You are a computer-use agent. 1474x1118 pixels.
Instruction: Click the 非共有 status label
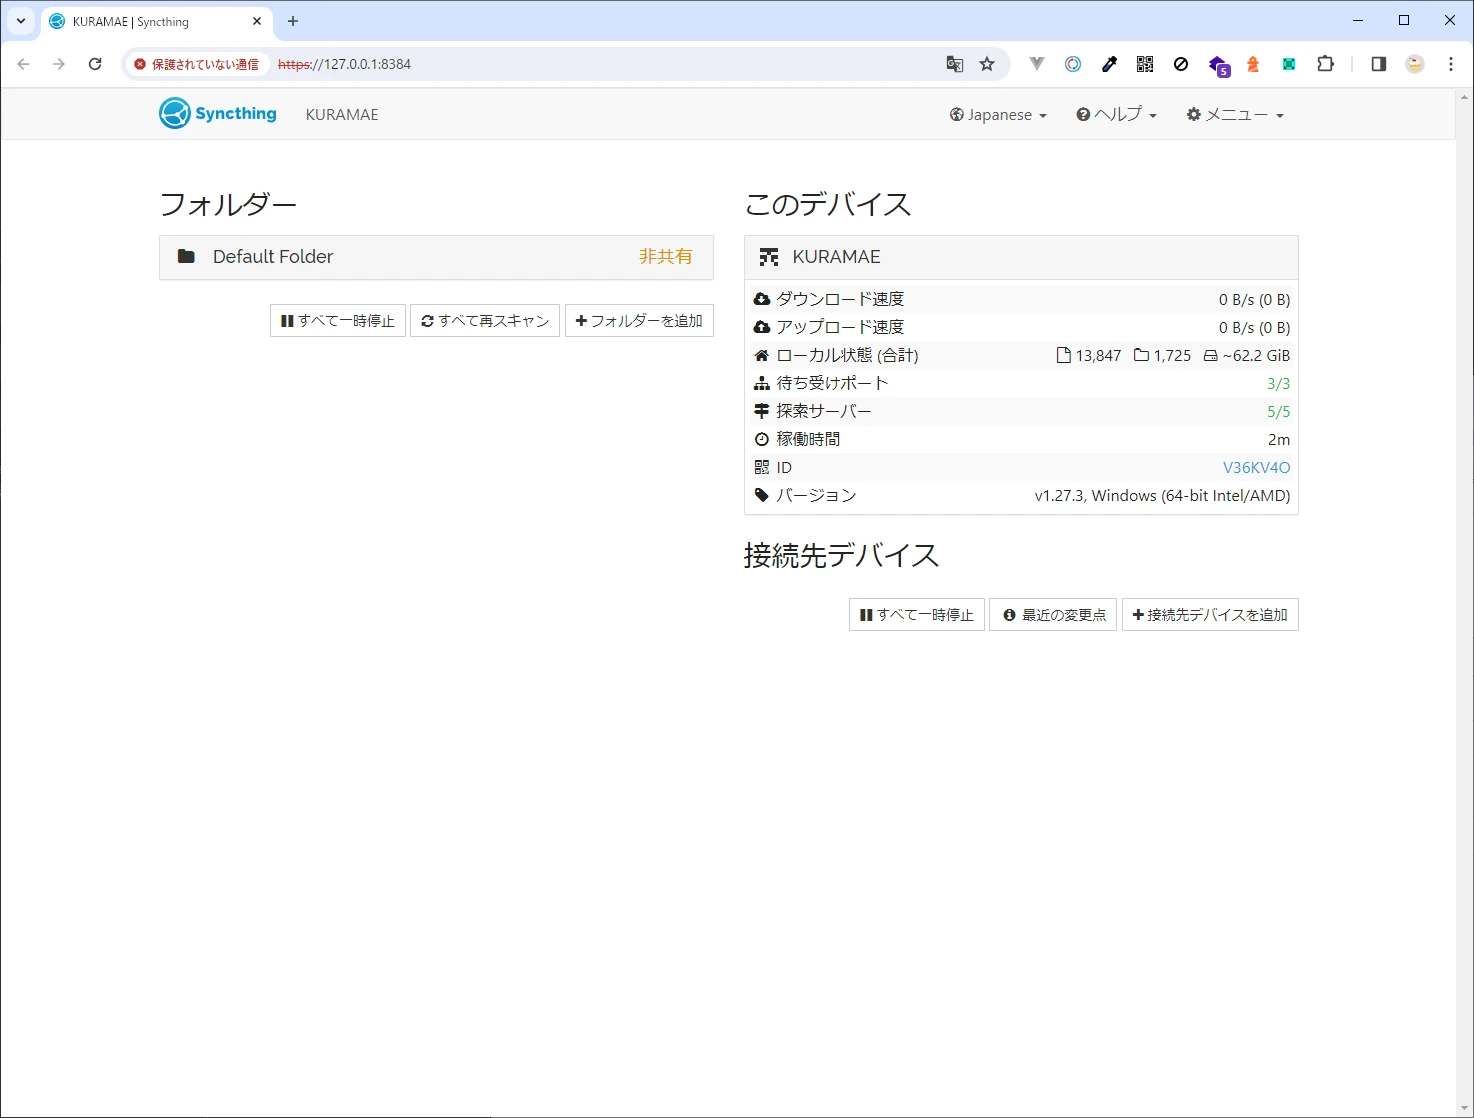coord(666,257)
